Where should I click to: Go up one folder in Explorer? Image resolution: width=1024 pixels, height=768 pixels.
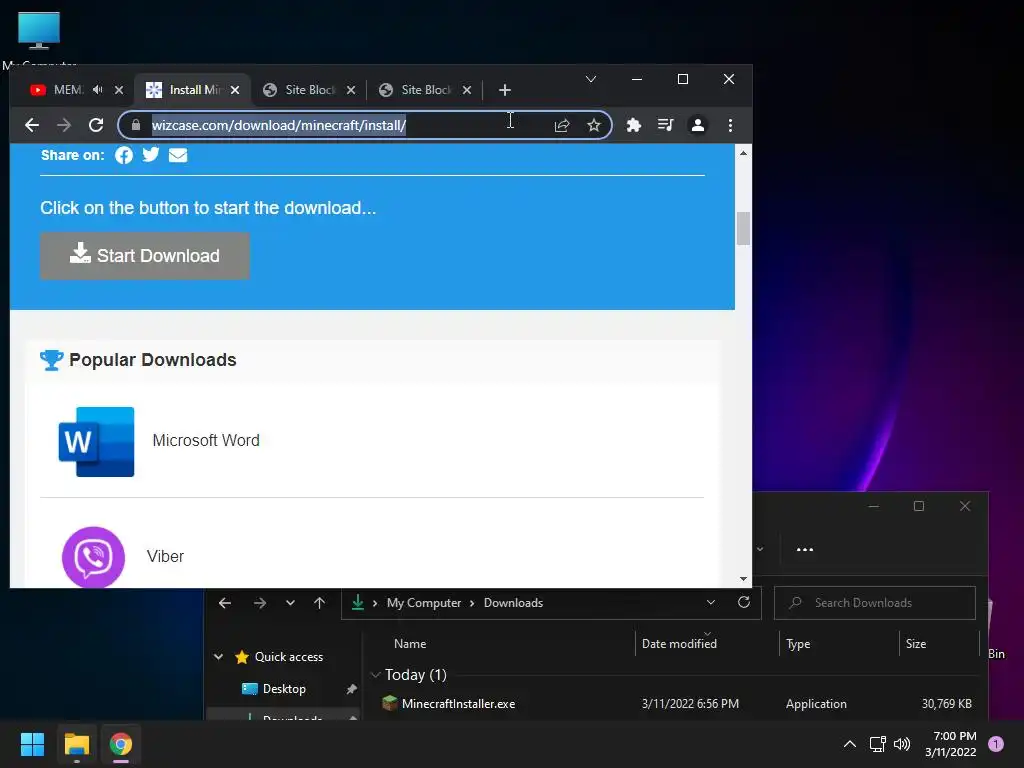click(x=319, y=603)
